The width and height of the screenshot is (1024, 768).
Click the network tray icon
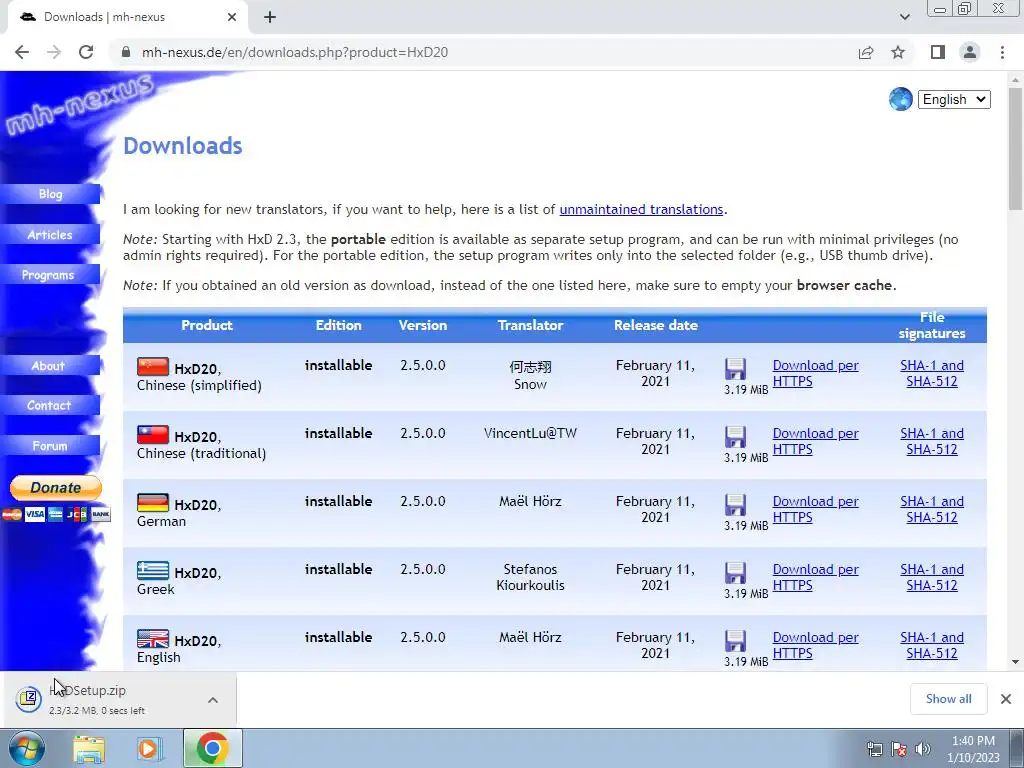(874, 749)
